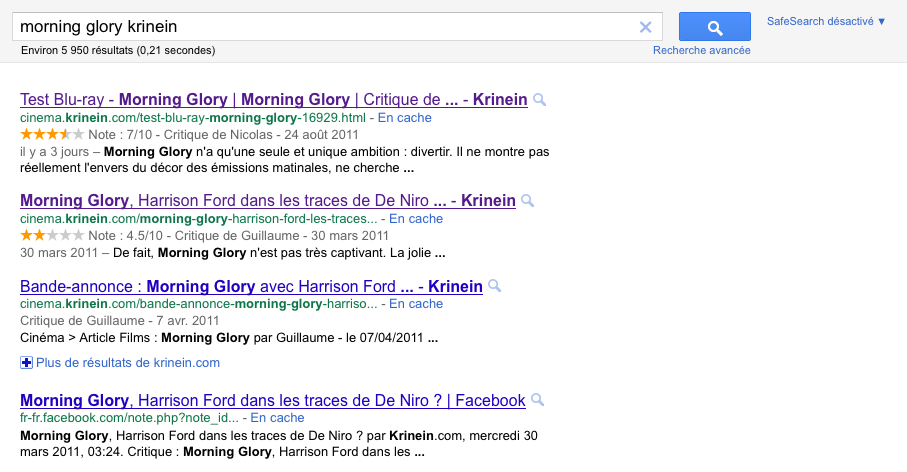Open En cache for the bande-annonce URL
The image size is (907, 472).
pos(416,304)
